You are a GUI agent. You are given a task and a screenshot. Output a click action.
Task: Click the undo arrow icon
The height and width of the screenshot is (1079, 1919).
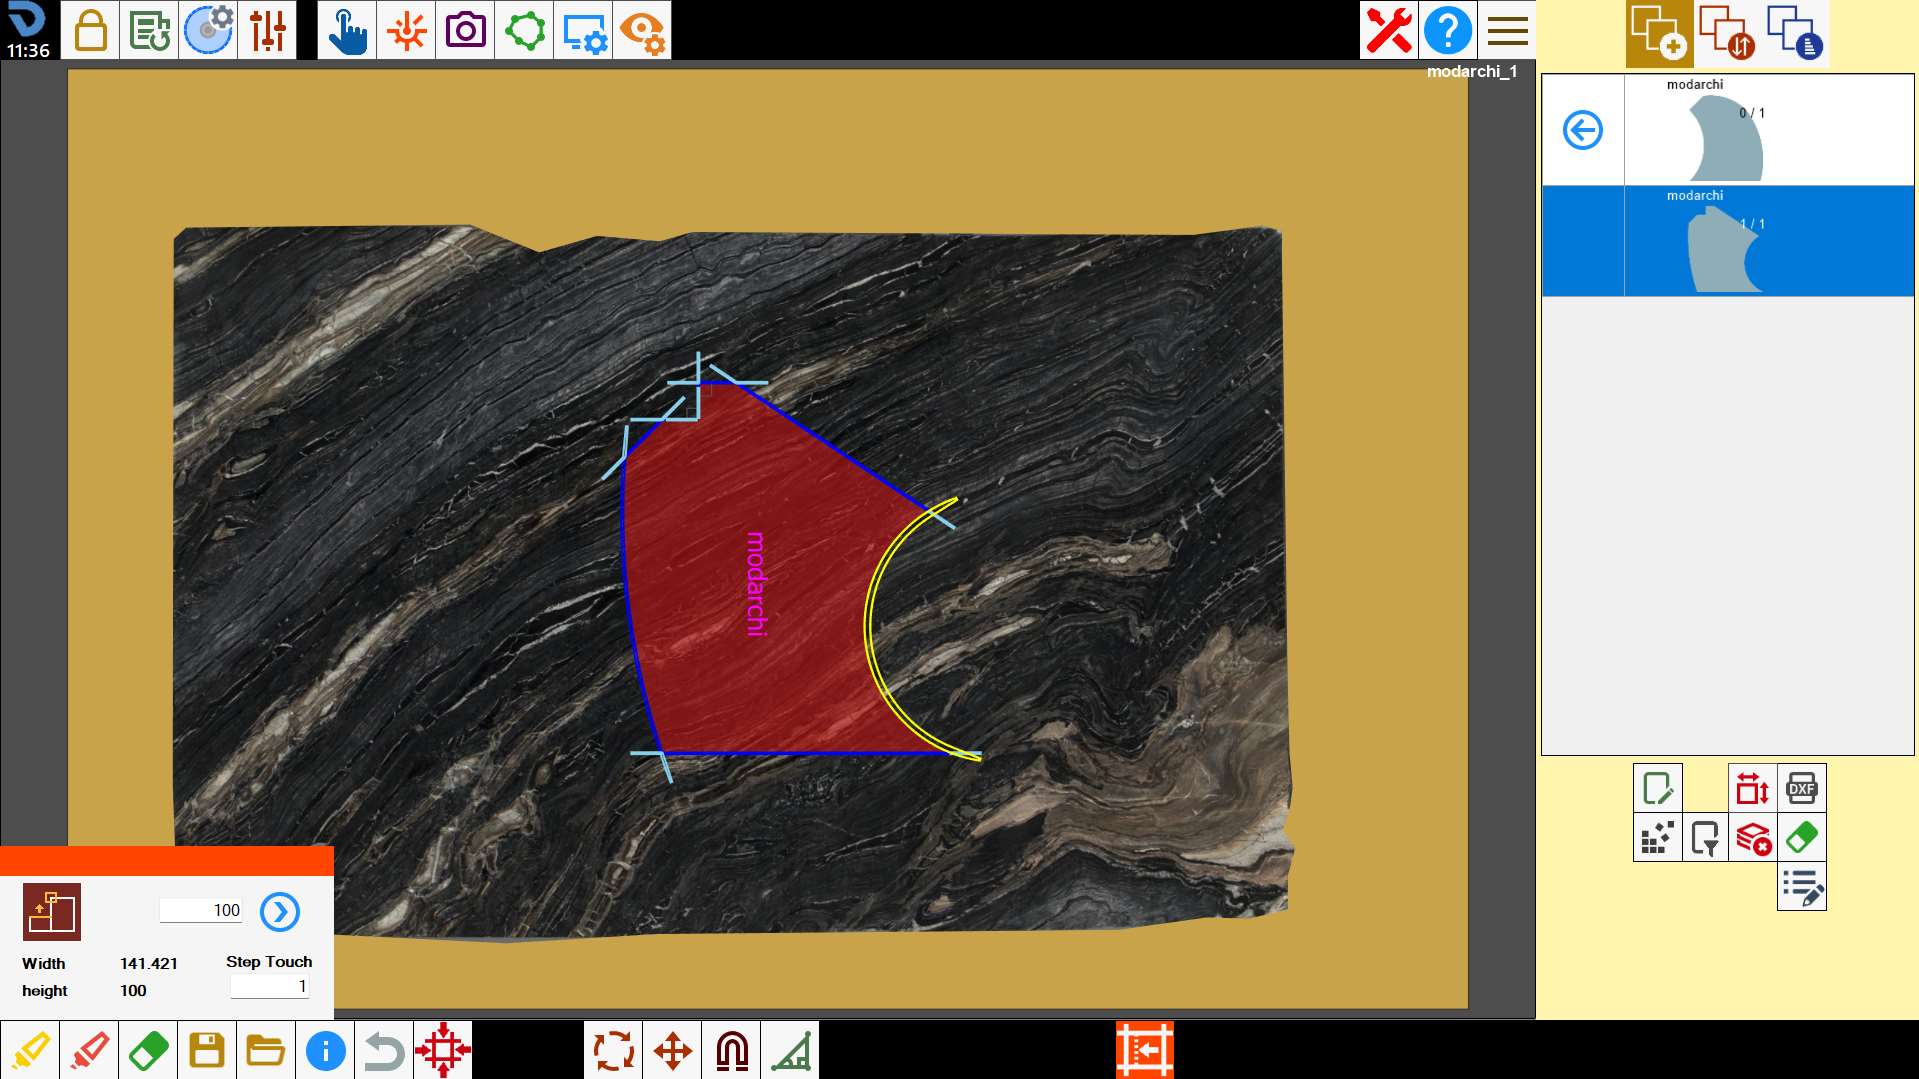(x=384, y=1050)
